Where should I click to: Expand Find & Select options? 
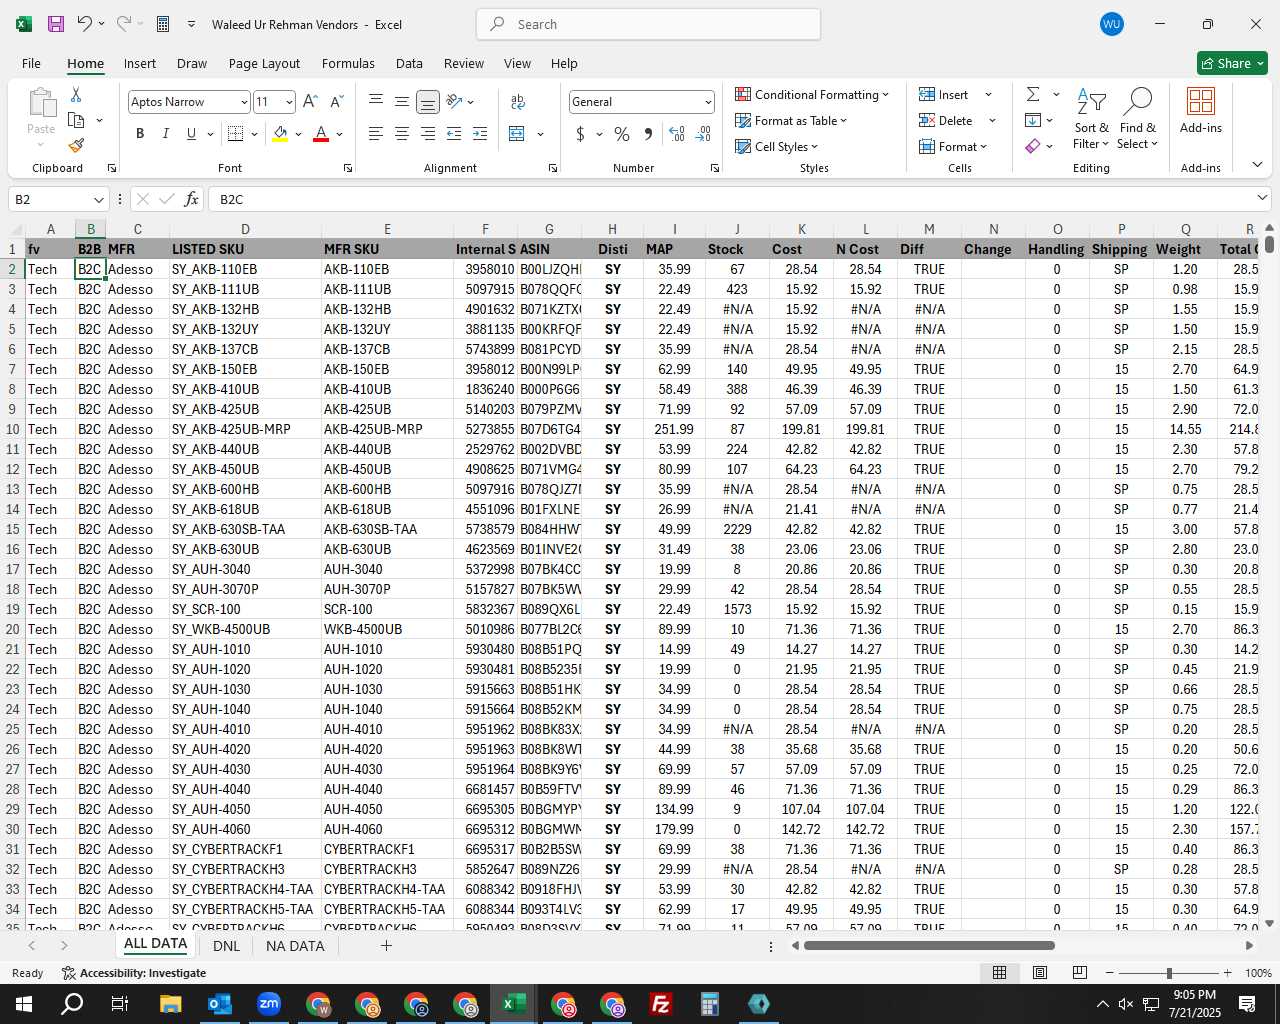click(x=1138, y=120)
